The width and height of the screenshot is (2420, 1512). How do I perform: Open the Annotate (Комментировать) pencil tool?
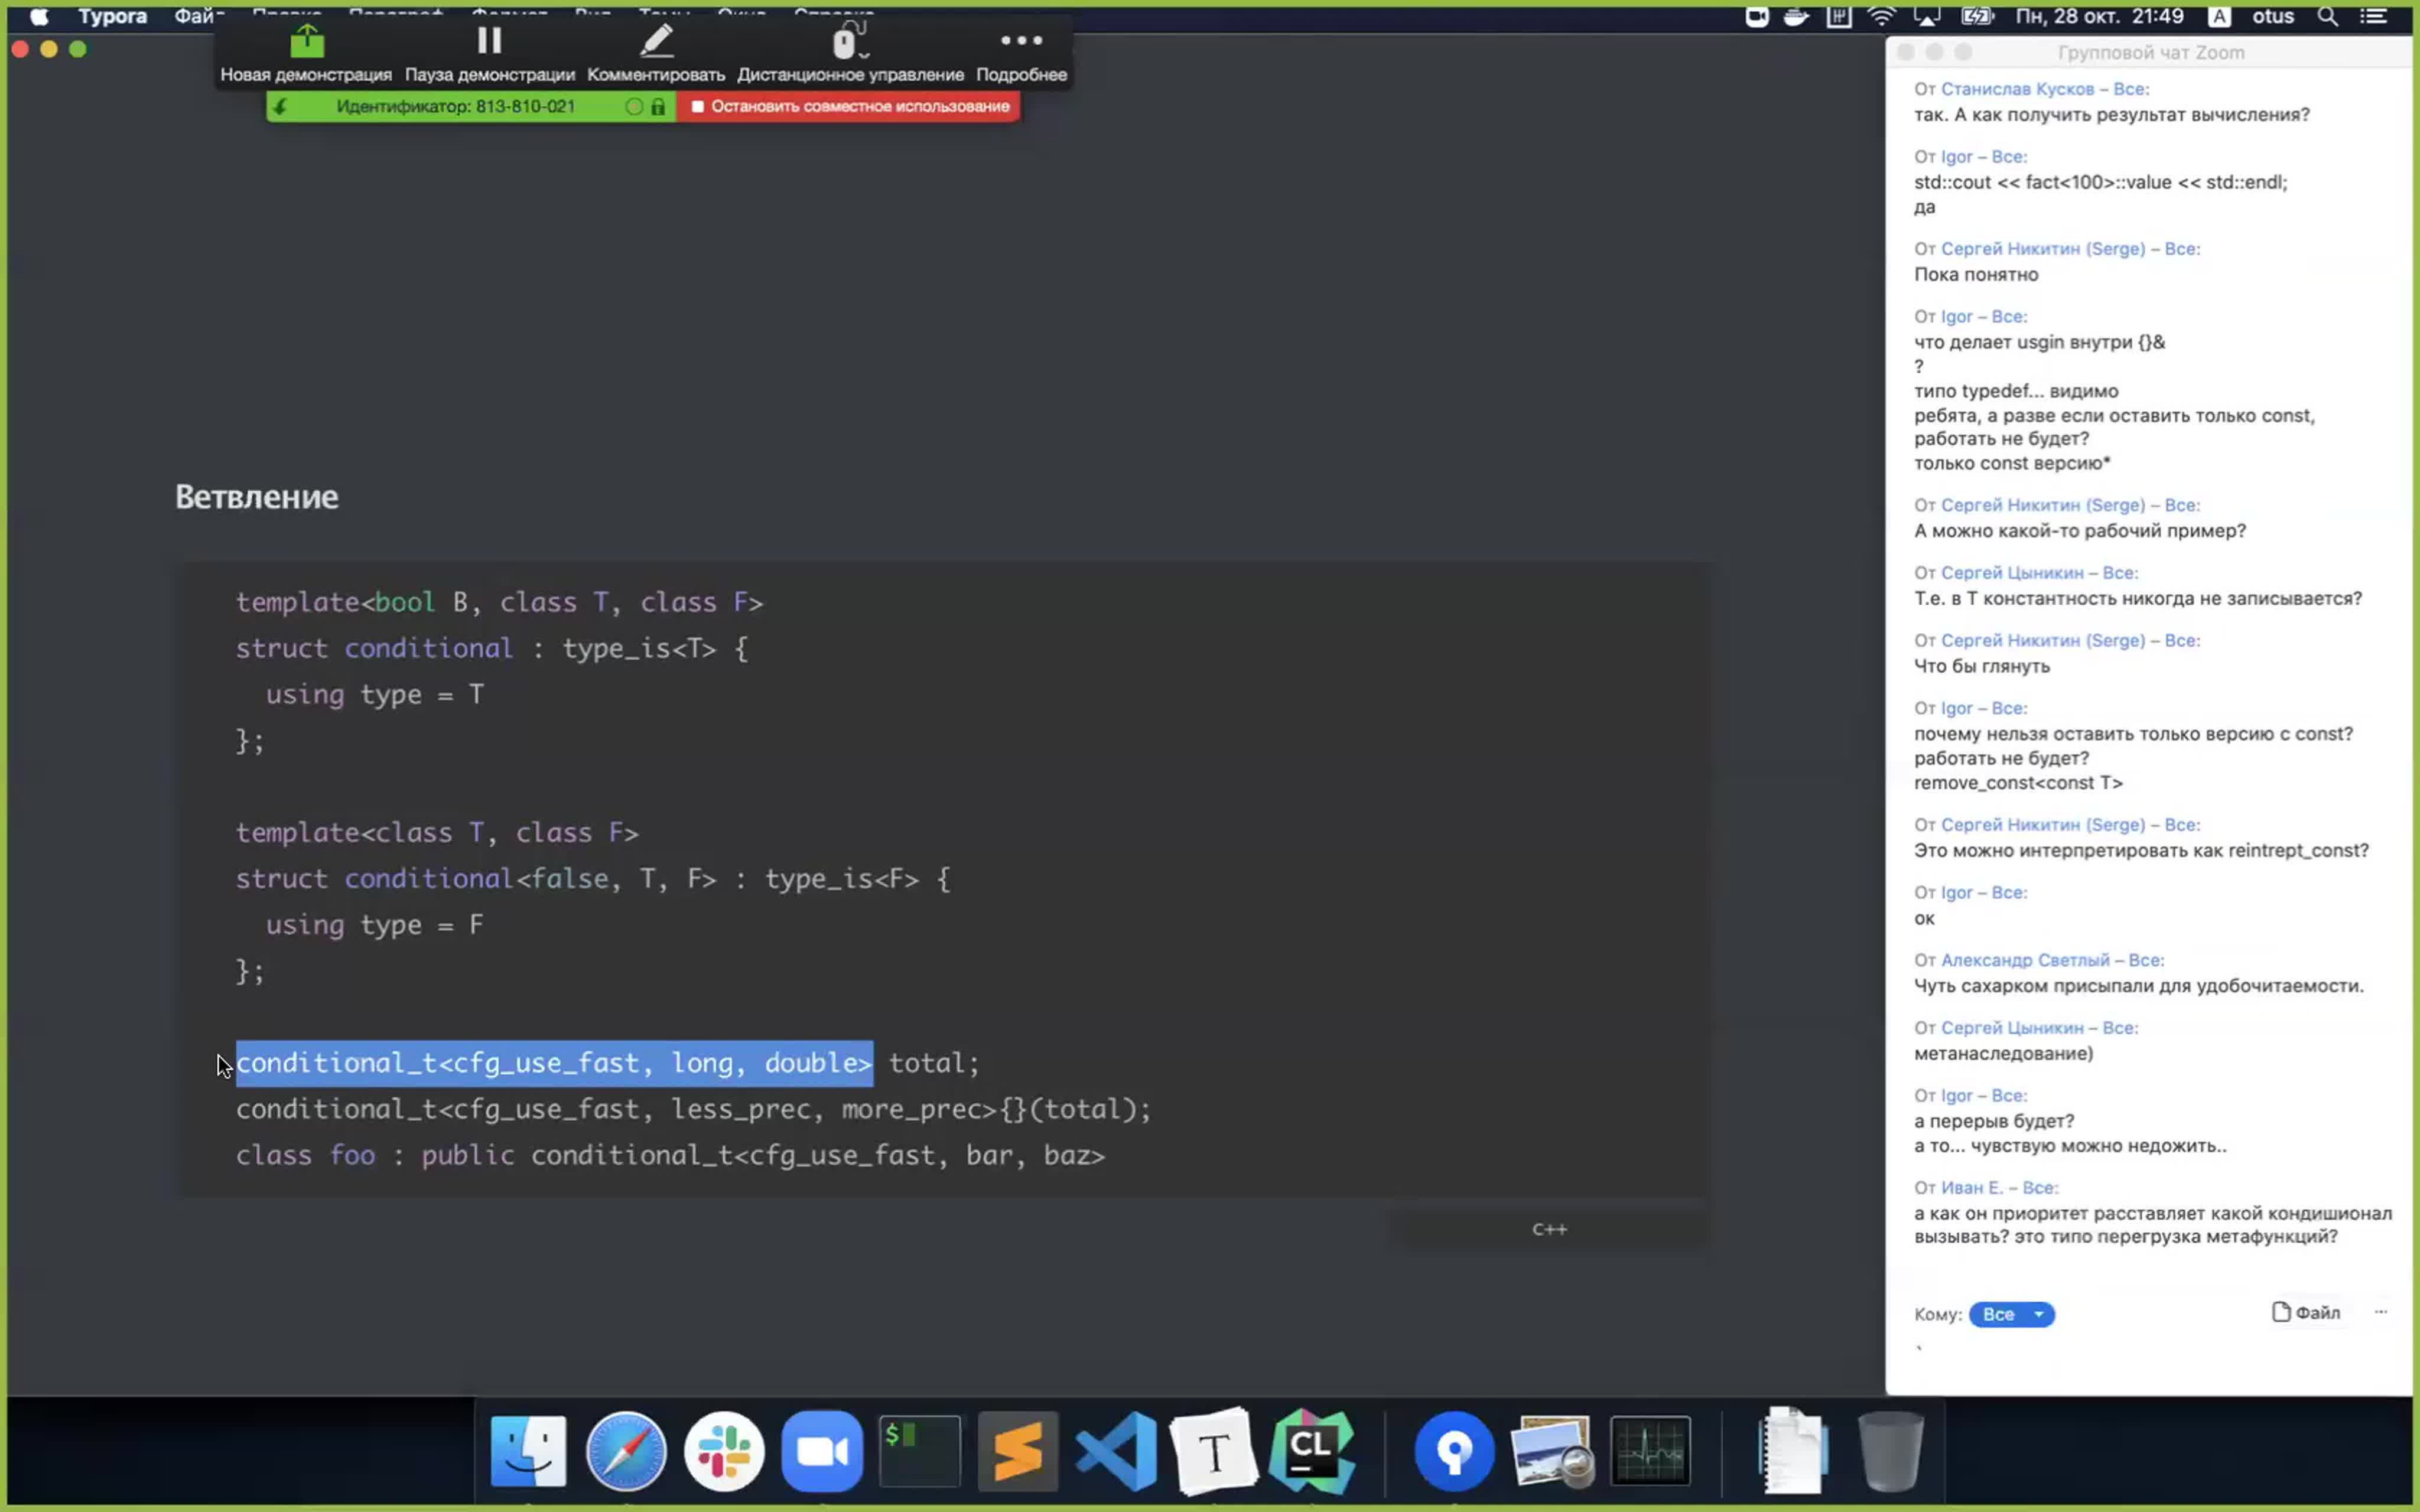click(x=656, y=43)
